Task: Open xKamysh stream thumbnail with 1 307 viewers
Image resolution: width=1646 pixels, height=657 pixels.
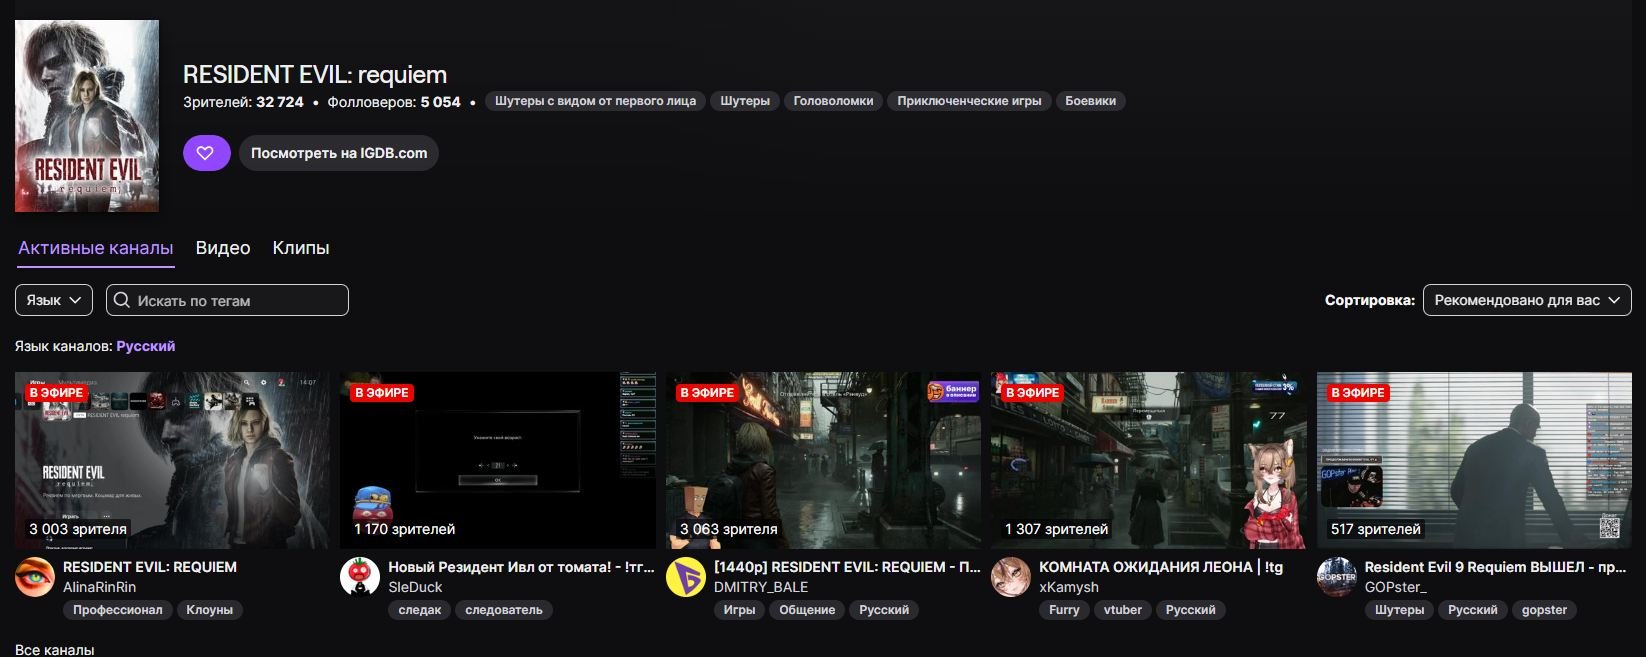Action: [1149, 460]
